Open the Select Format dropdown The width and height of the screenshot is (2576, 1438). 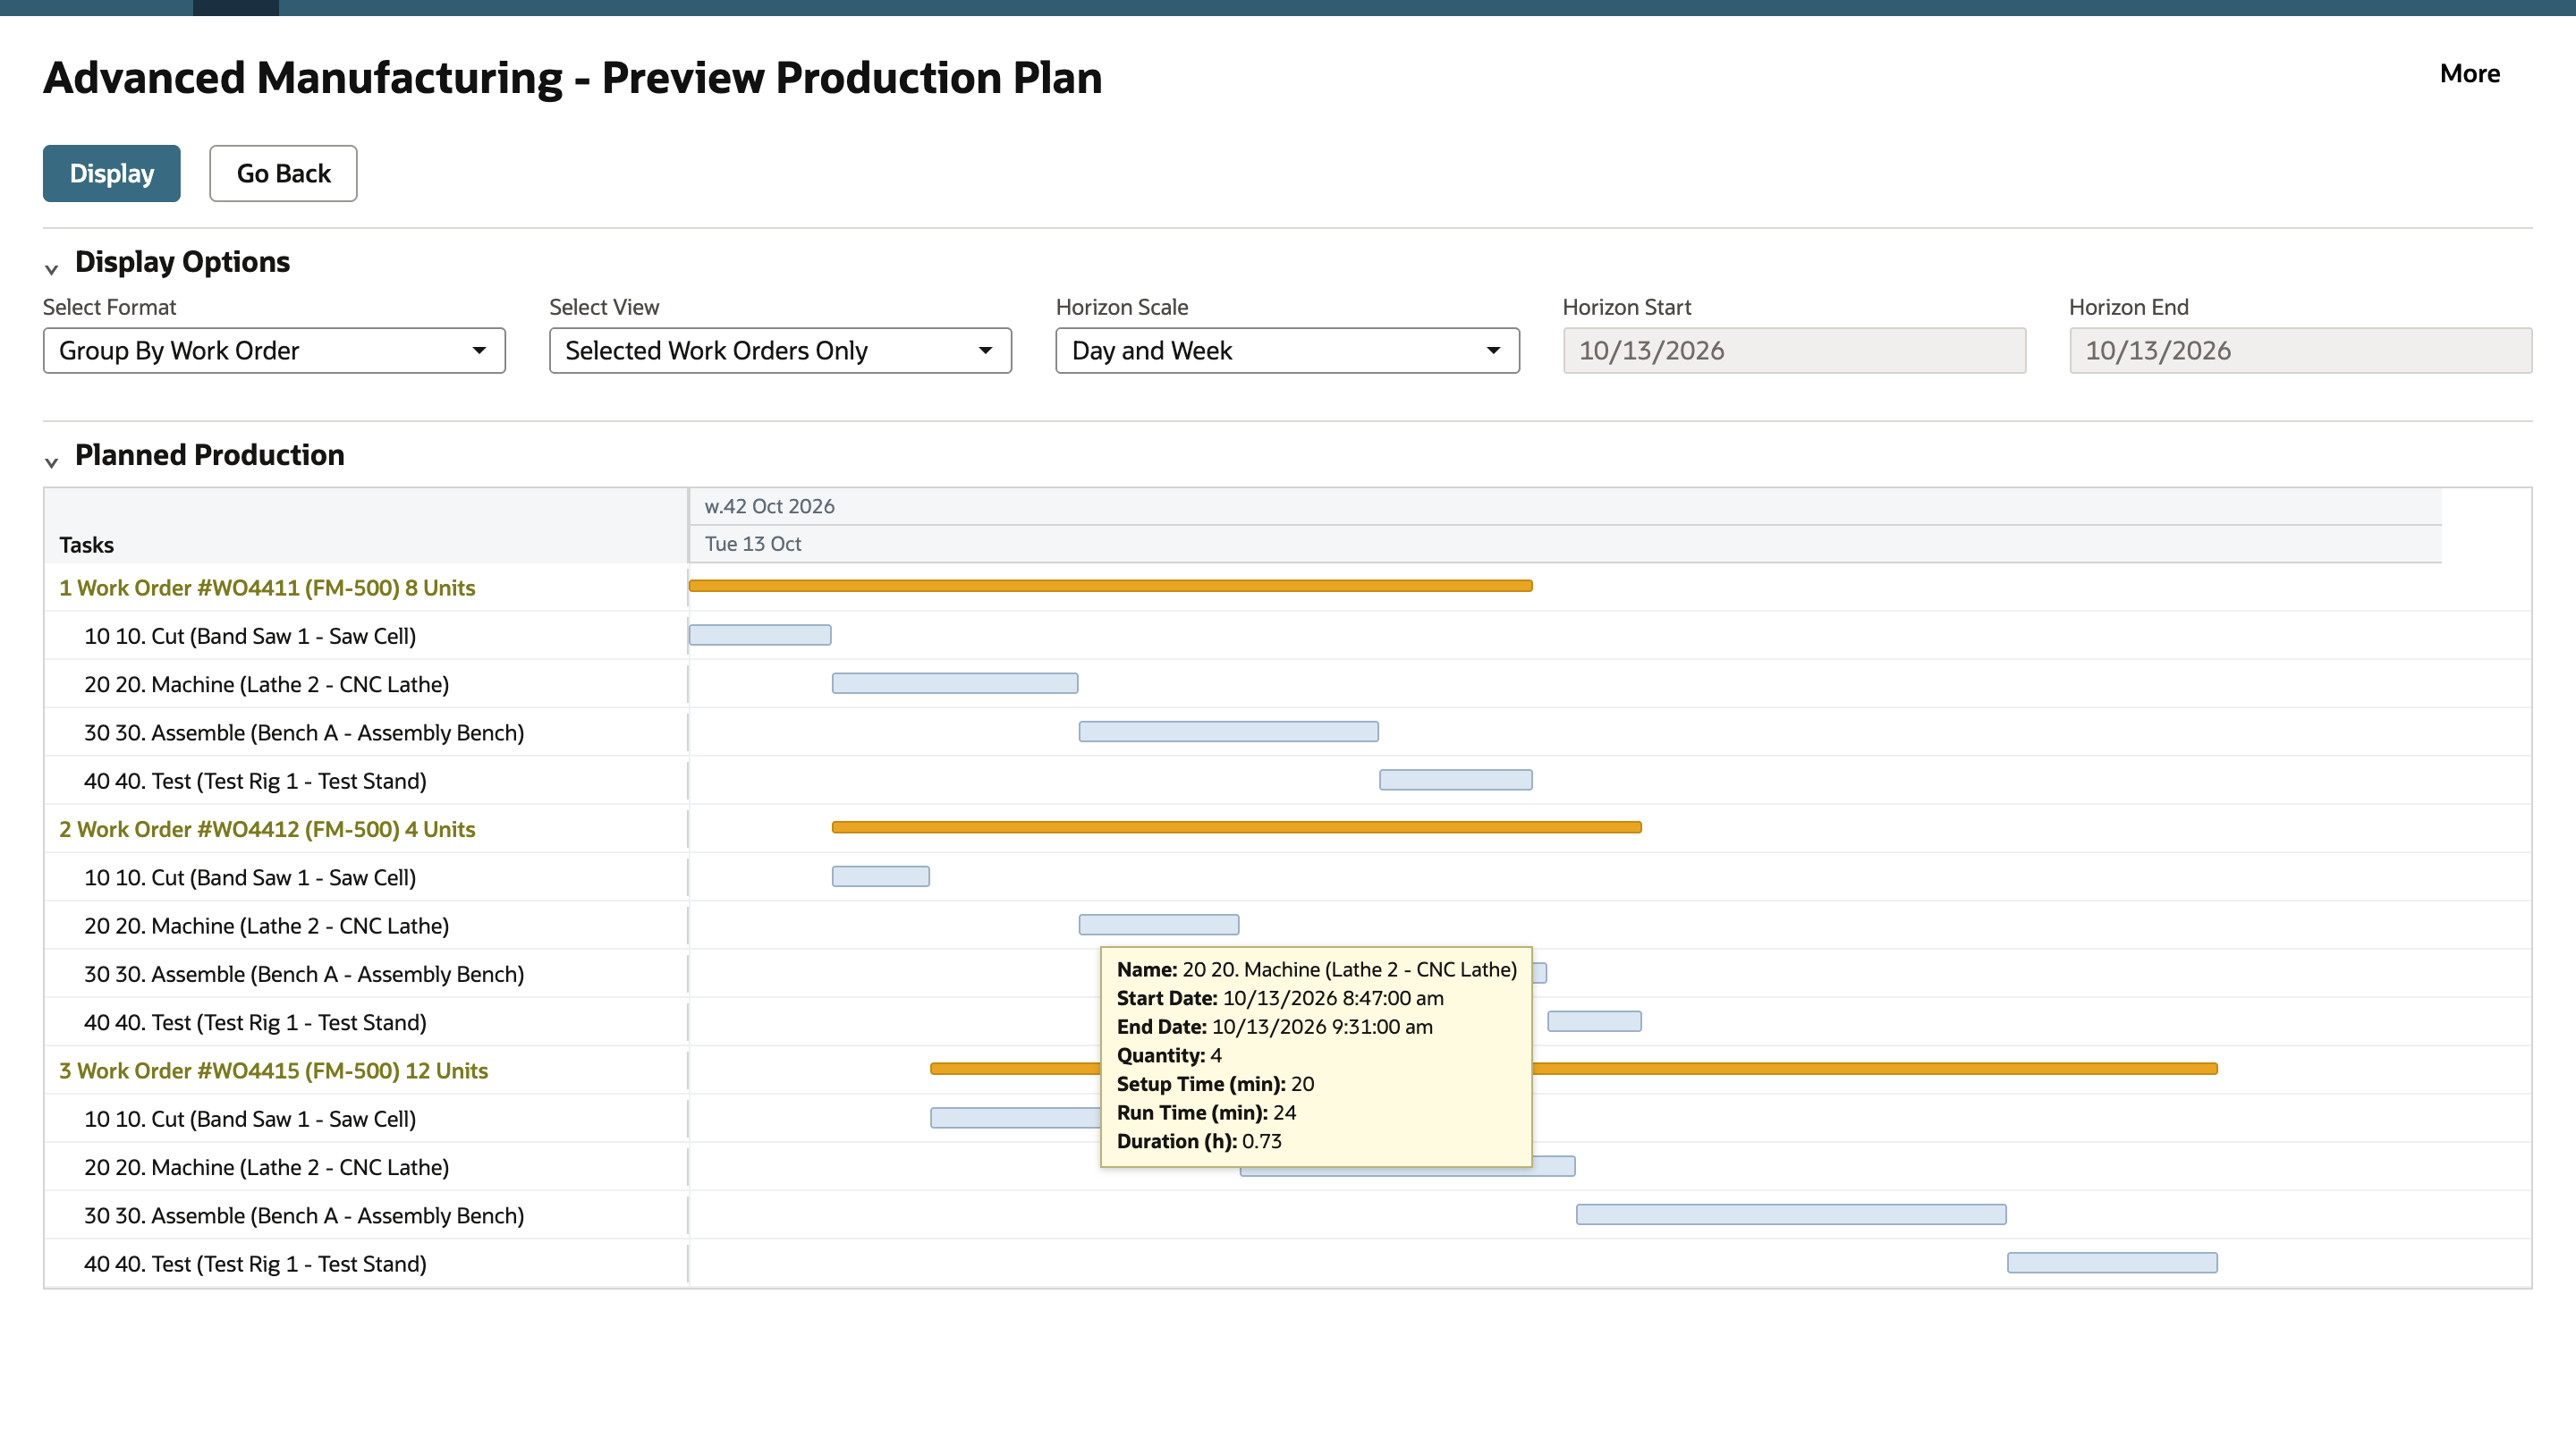pos(274,351)
